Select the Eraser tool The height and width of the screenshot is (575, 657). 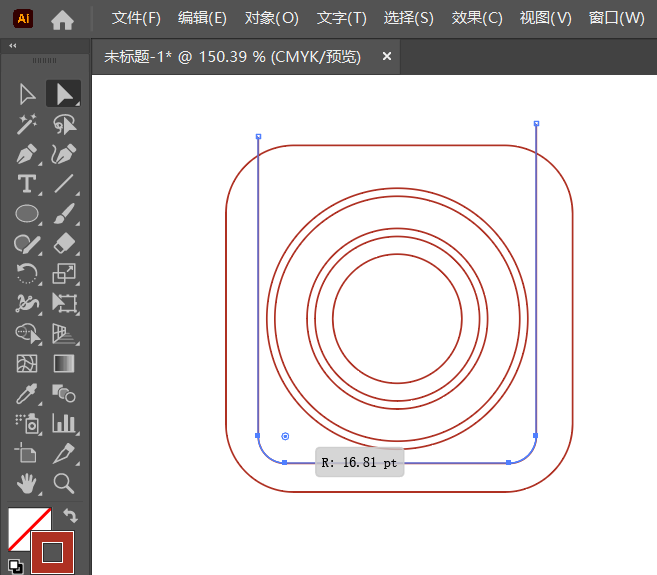pos(64,243)
